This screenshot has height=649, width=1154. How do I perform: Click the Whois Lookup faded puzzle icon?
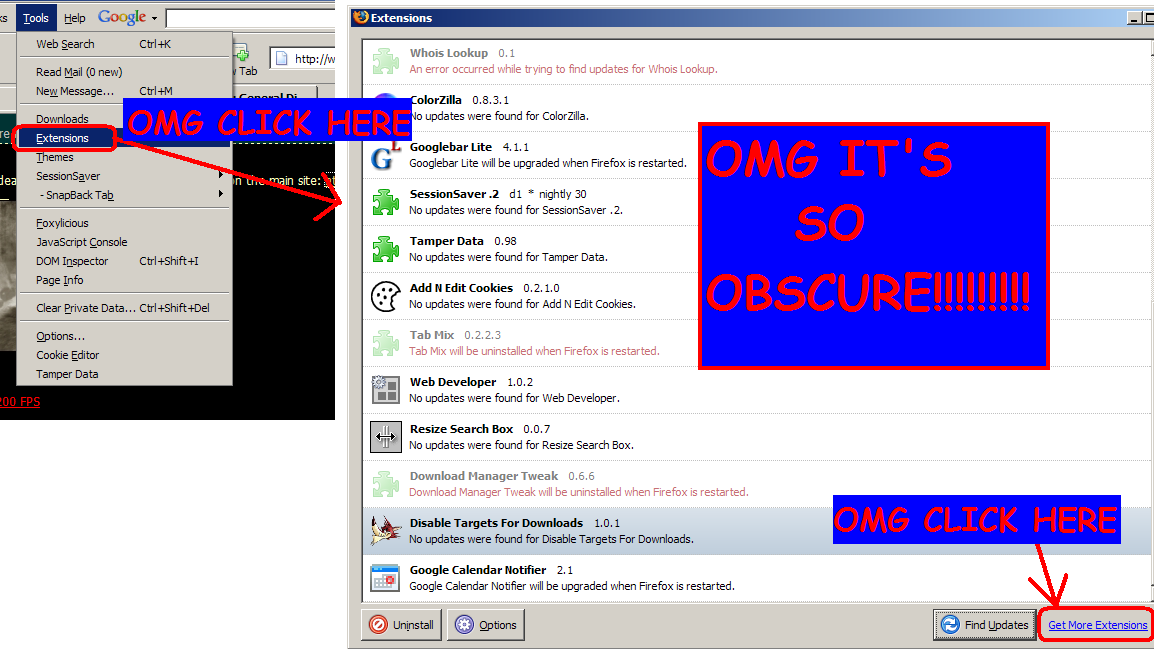386,61
